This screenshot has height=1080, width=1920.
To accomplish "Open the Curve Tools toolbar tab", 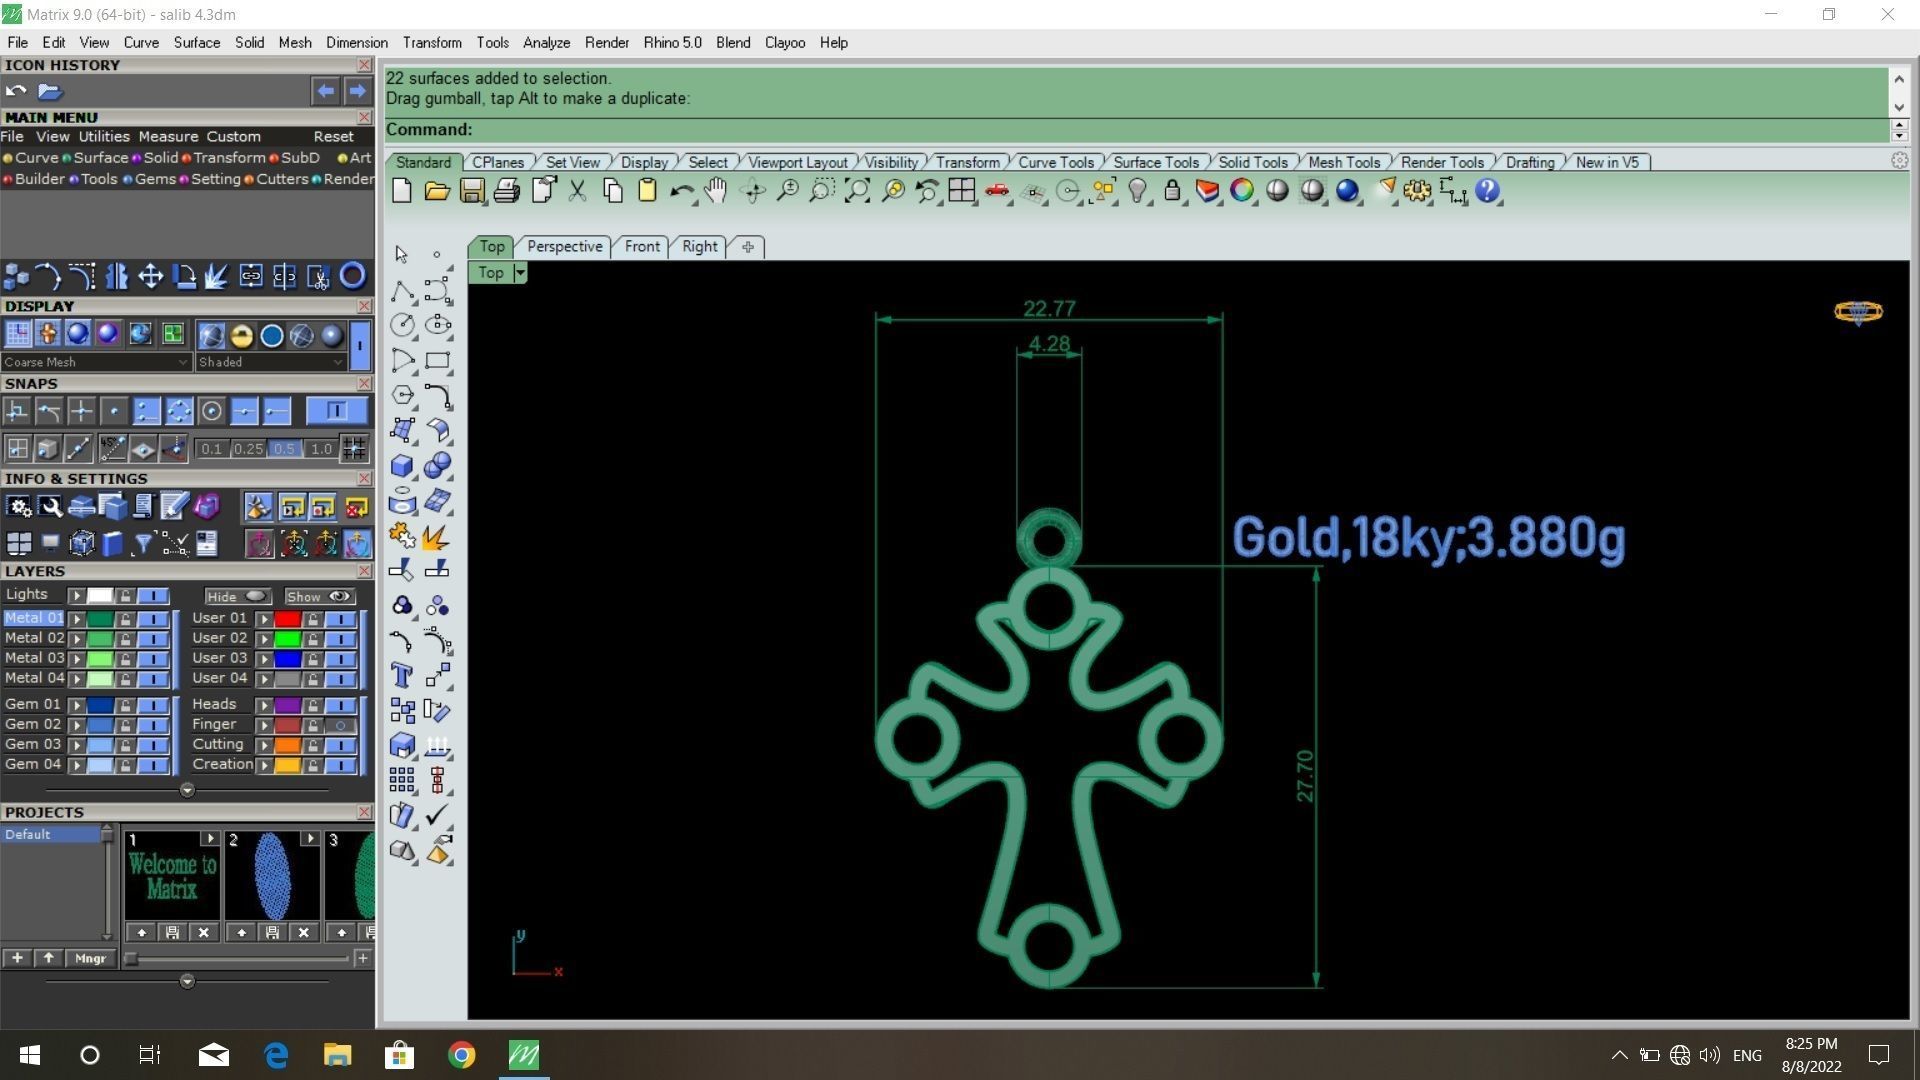I will pos(1055,162).
